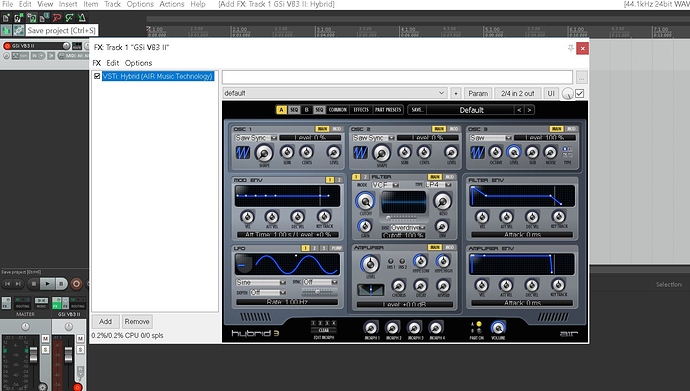Open the Overdrive distortion dropdown
Viewport: 690px width, 391px height.
(x=408, y=228)
